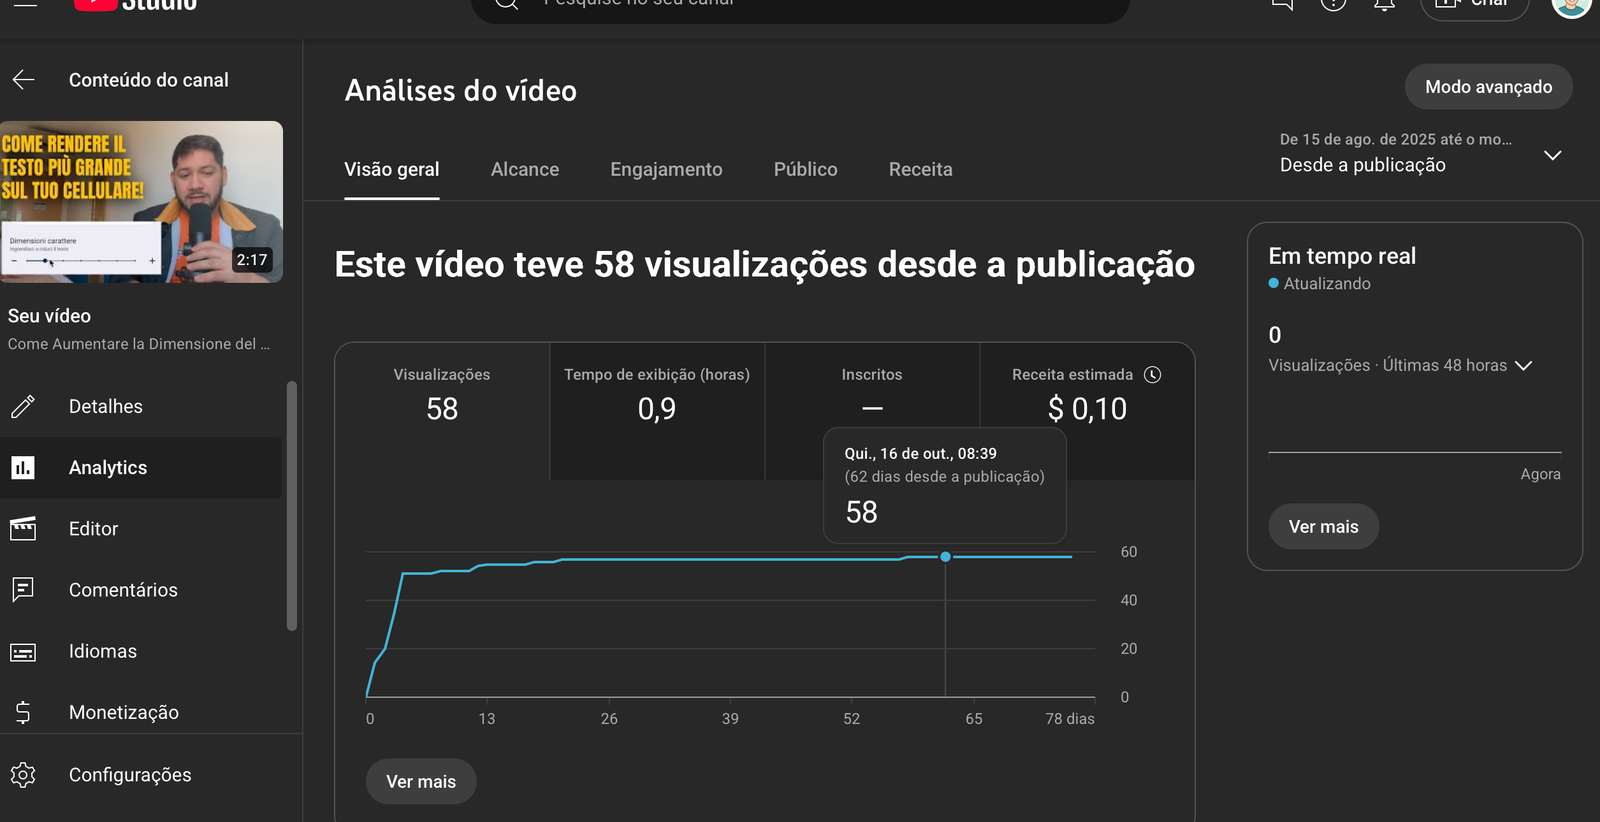Click the '2:17' duration badge
The height and width of the screenshot is (822, 1600).
click(x=252, y=260)
